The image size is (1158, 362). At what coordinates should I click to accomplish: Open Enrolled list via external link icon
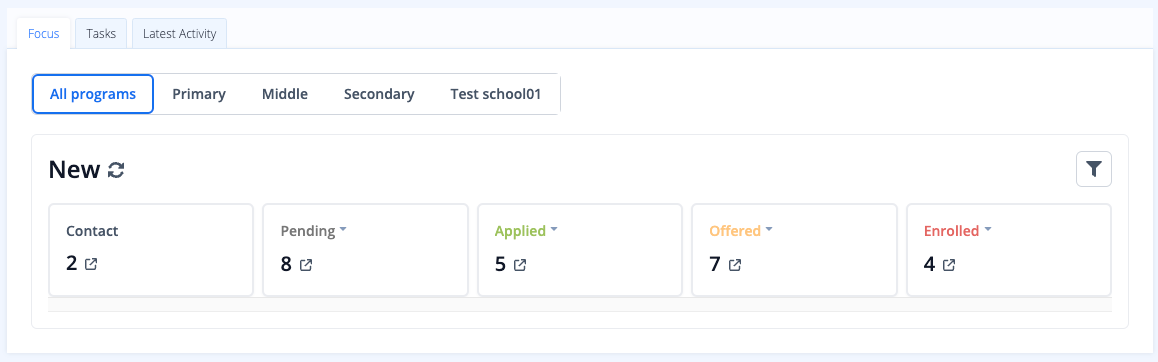949,264
